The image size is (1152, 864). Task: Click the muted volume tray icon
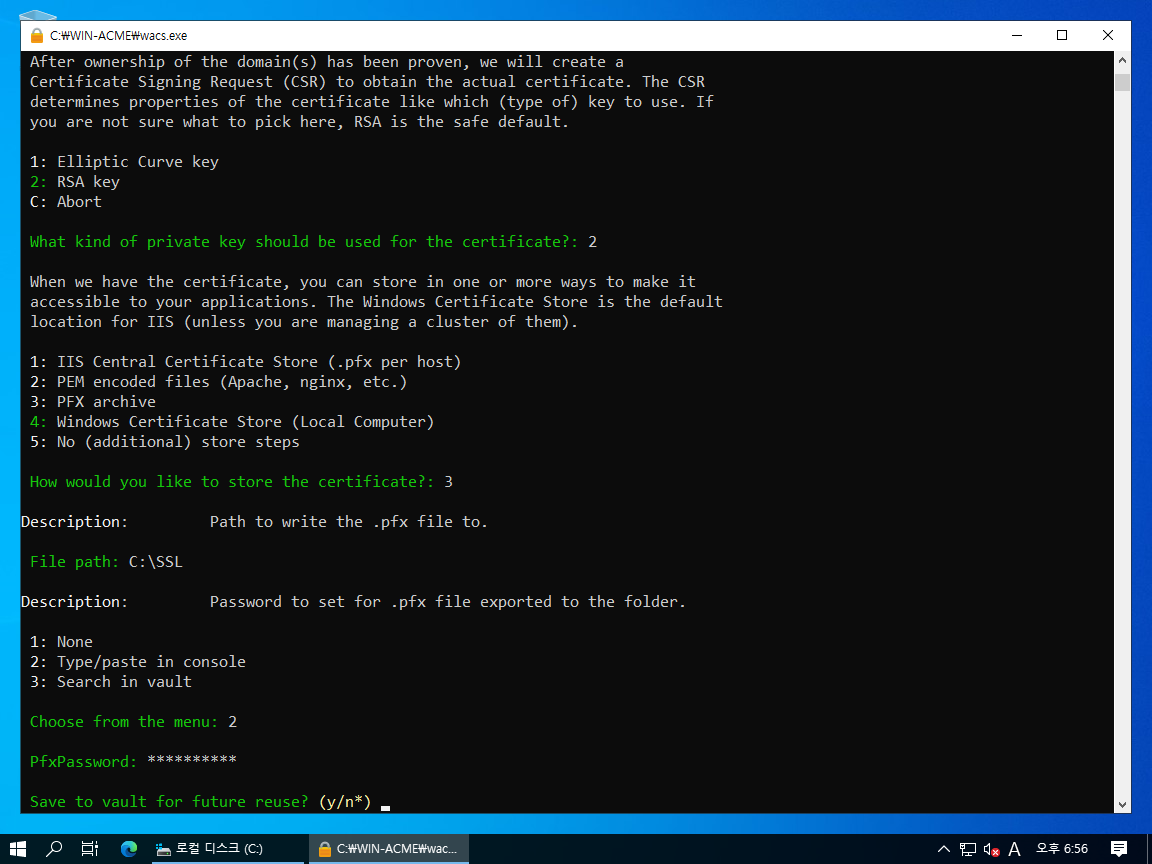(x=991, y=849)
